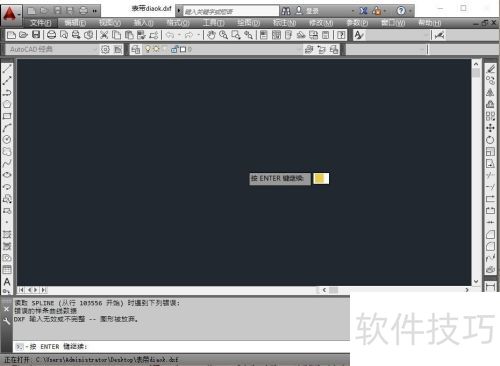Click the Move tool in modify toolbar
500x366 pixels.
click(x=490, y=128)
